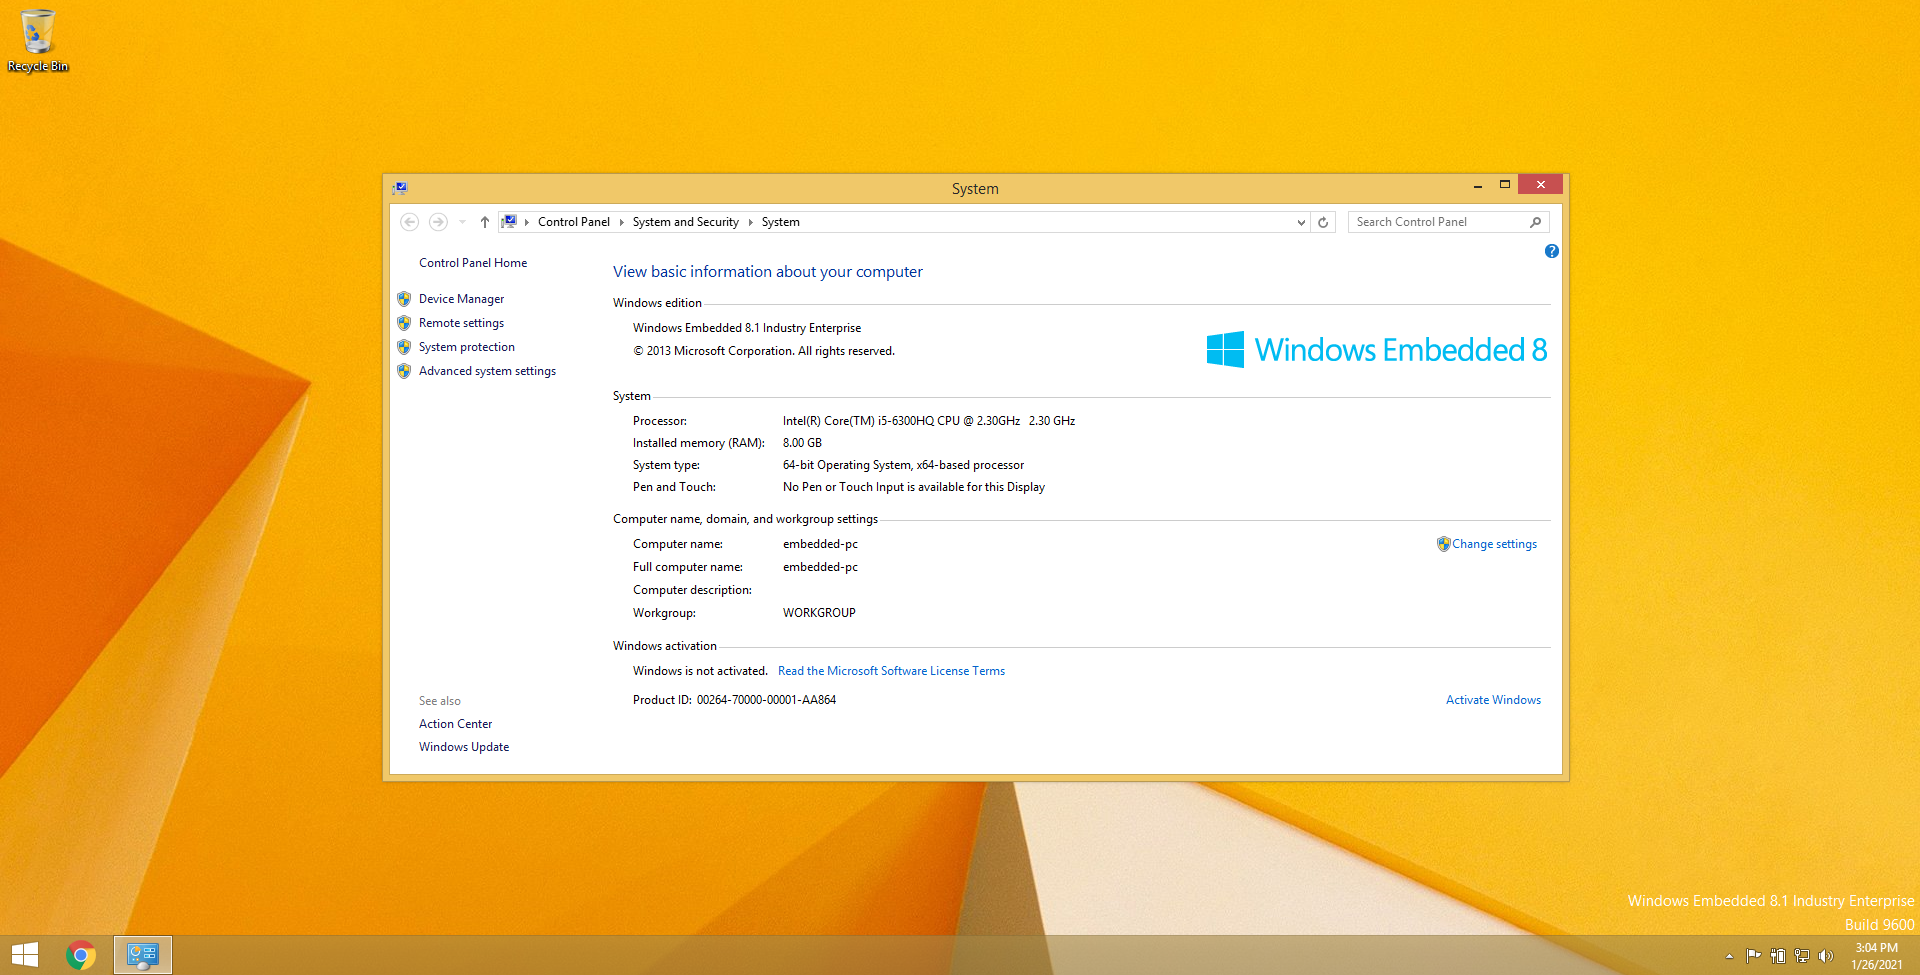
Task: Open Advanced system settings link
Action: pyautogui.click(x=487, y=371)
